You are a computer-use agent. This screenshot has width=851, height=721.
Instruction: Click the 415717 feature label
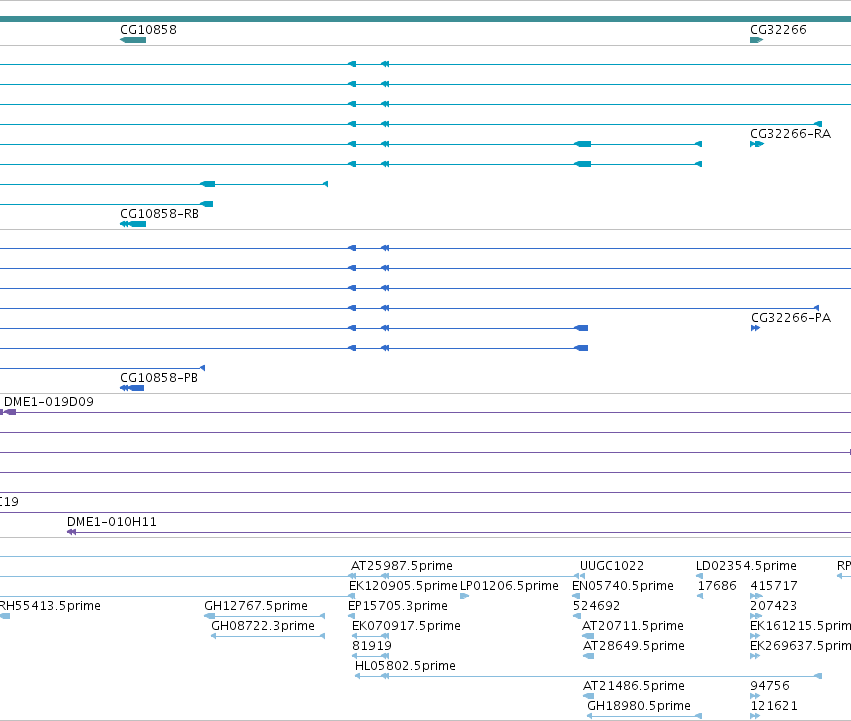[x=774, y=586]
